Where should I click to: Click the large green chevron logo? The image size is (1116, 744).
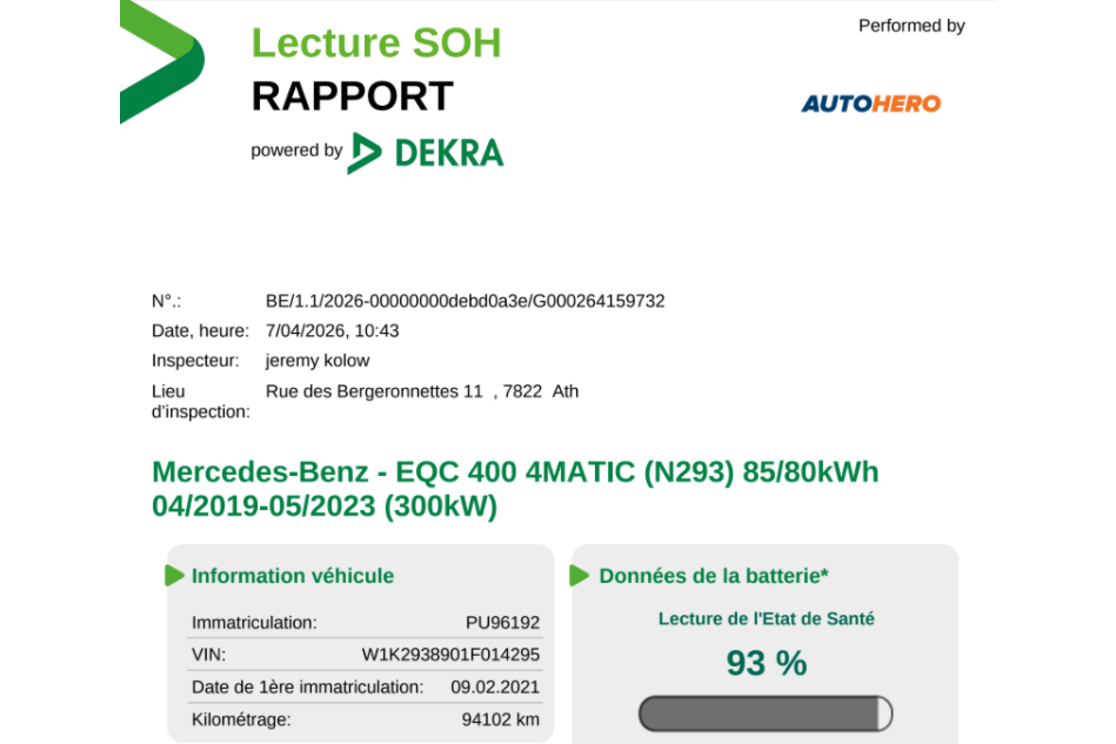coord(162,62)
